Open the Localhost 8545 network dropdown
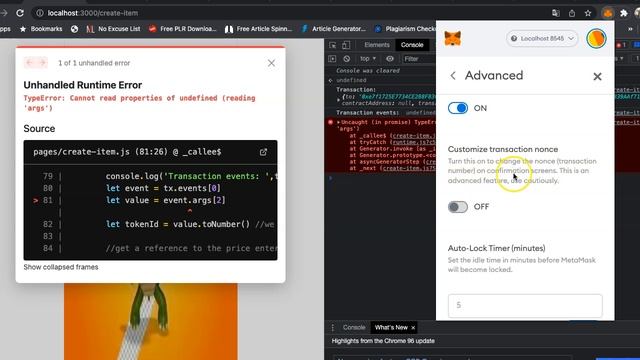The height and width of the screenshot is (360, 640). (542, 38)
